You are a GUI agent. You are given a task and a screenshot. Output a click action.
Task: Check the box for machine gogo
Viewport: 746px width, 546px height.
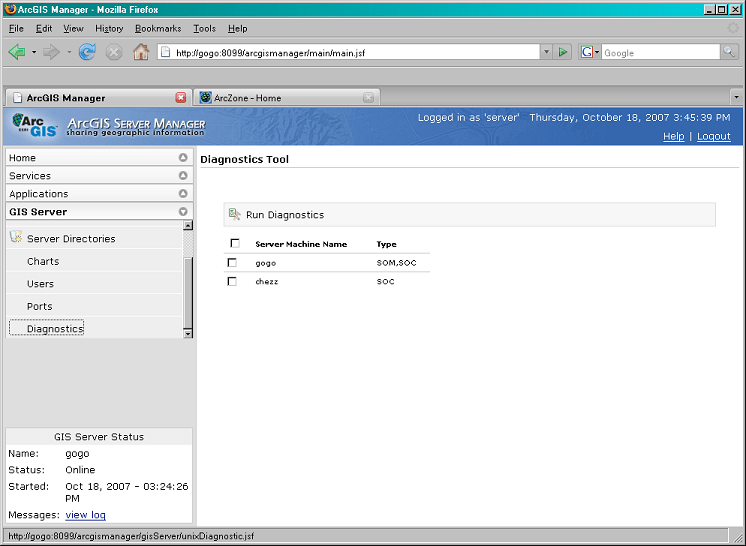[x=232, y=263]
